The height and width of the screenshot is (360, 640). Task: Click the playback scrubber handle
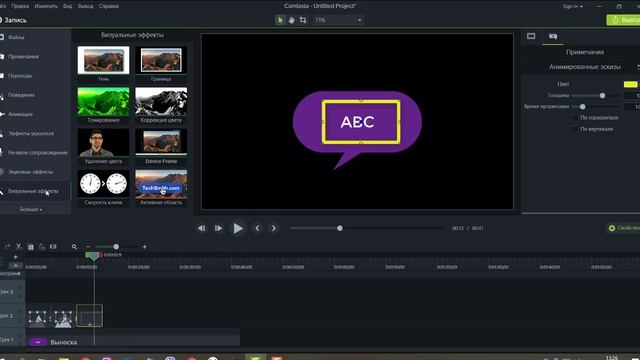(340, 228)
